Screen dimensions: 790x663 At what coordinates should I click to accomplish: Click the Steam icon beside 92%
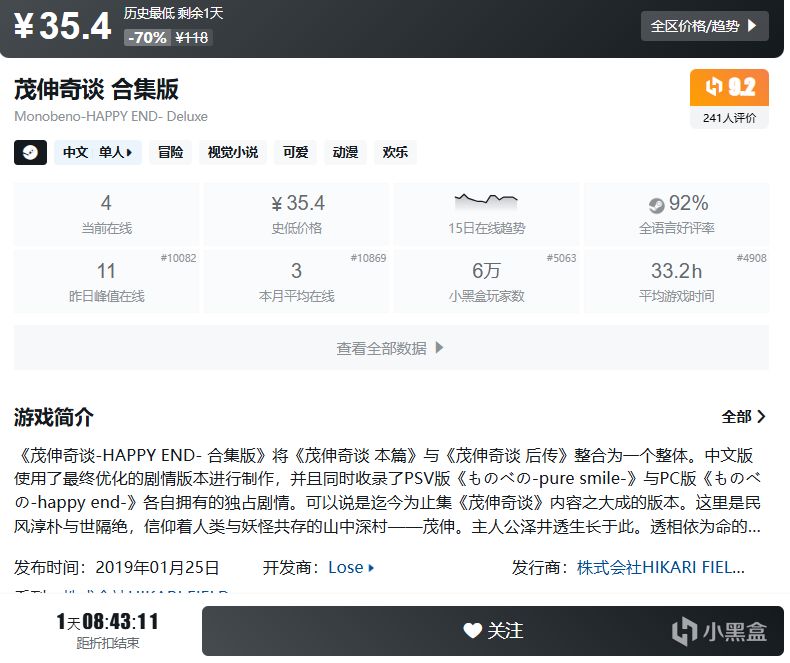(656, 205)
